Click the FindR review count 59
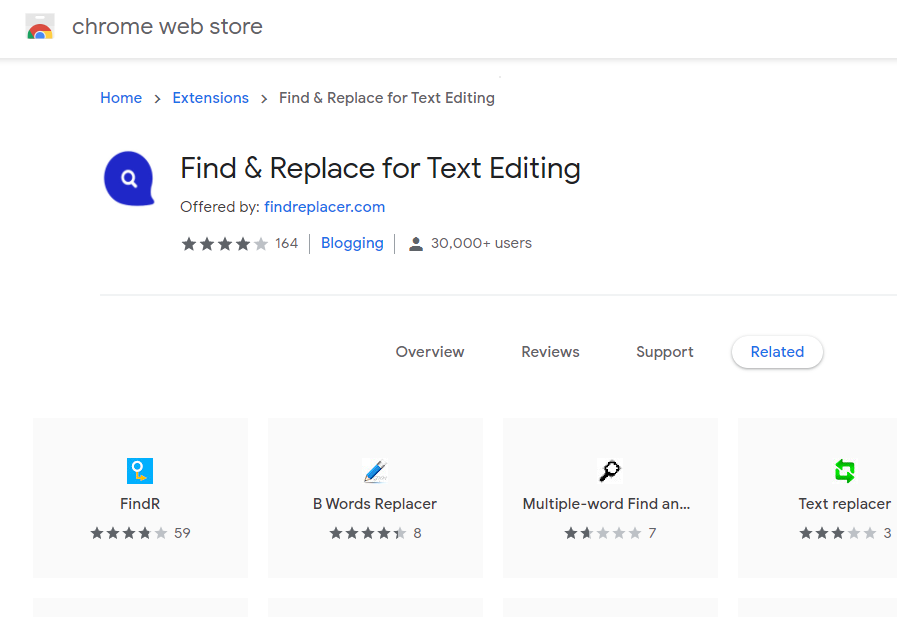The width and height of the screenshot is (897, 617). 182,534
